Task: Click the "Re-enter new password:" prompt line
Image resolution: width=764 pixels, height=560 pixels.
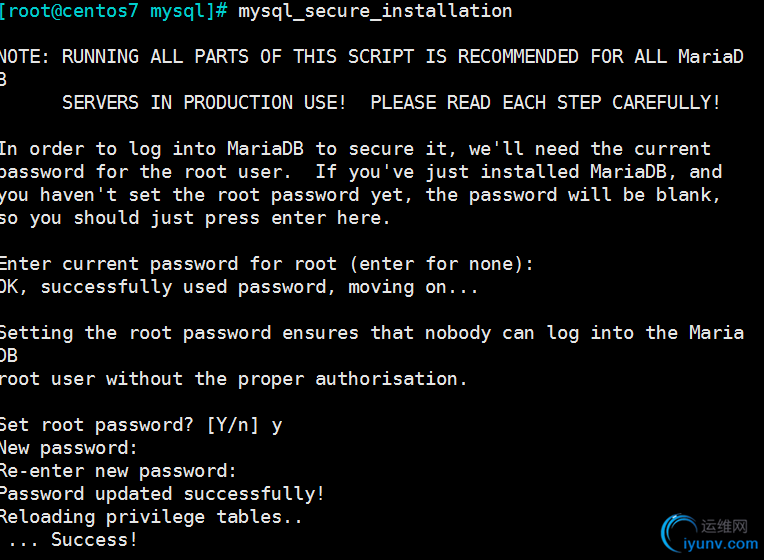Action: tap(118, 471)
